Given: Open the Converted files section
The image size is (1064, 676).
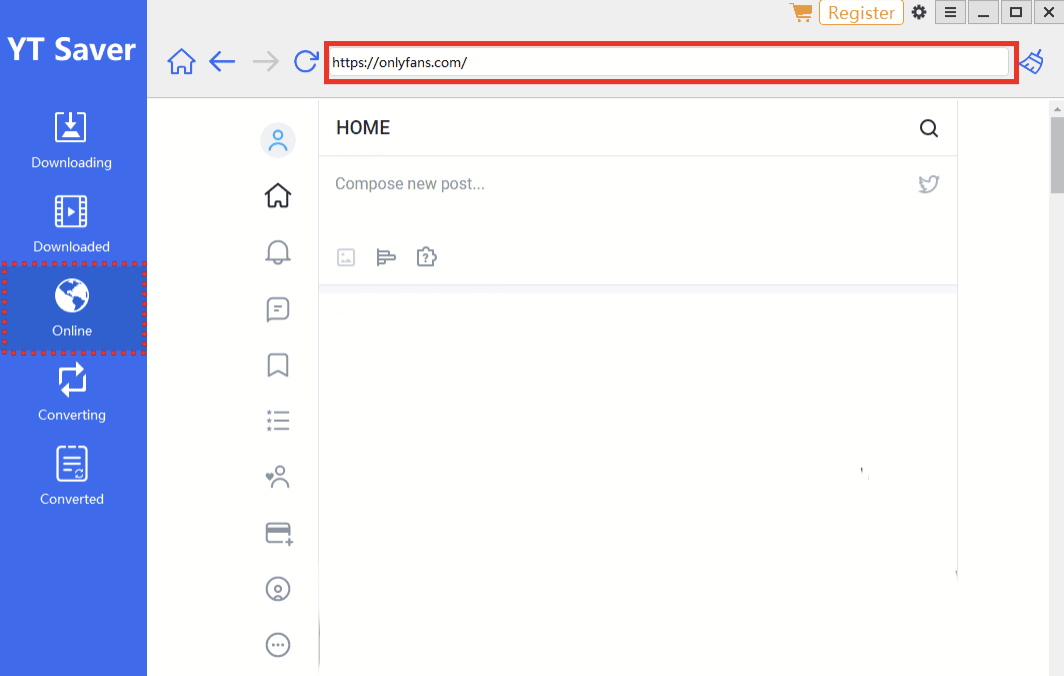Looking at the screenshot, I should (x=72, y=476).
